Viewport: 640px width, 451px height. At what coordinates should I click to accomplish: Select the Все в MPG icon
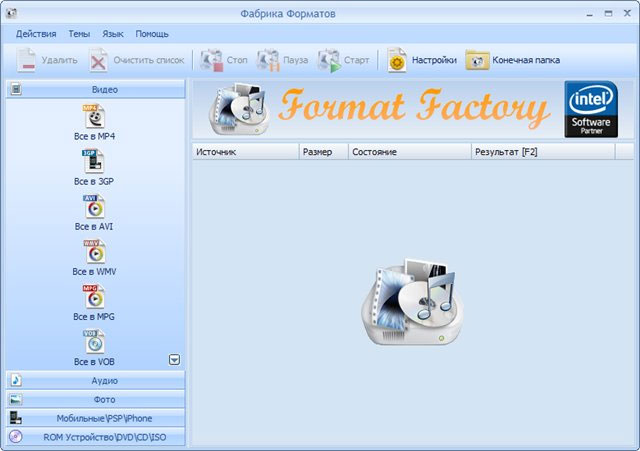[94, 296]
